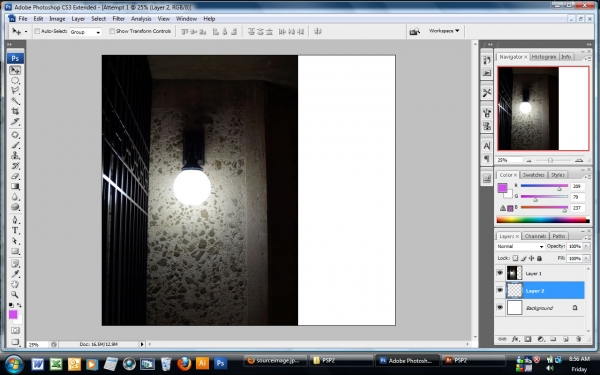600x375 pixels.
Task: Toggle lock position for layer
Action: [532, 258]
